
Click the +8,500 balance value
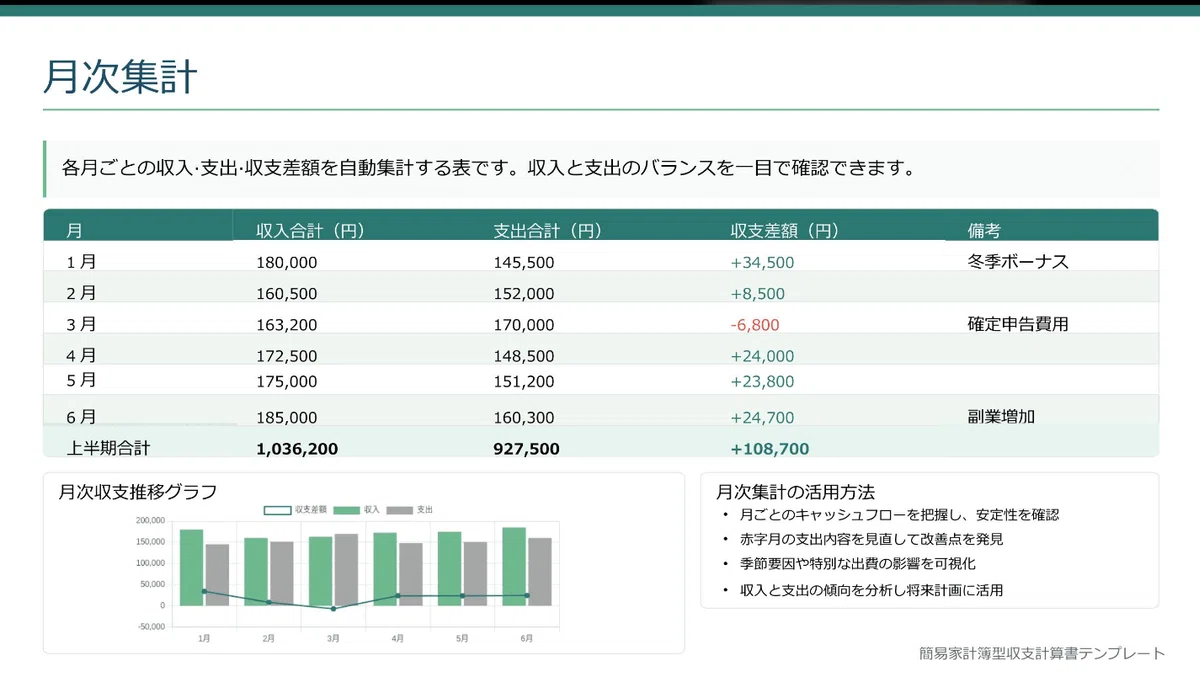pos(758,294)
